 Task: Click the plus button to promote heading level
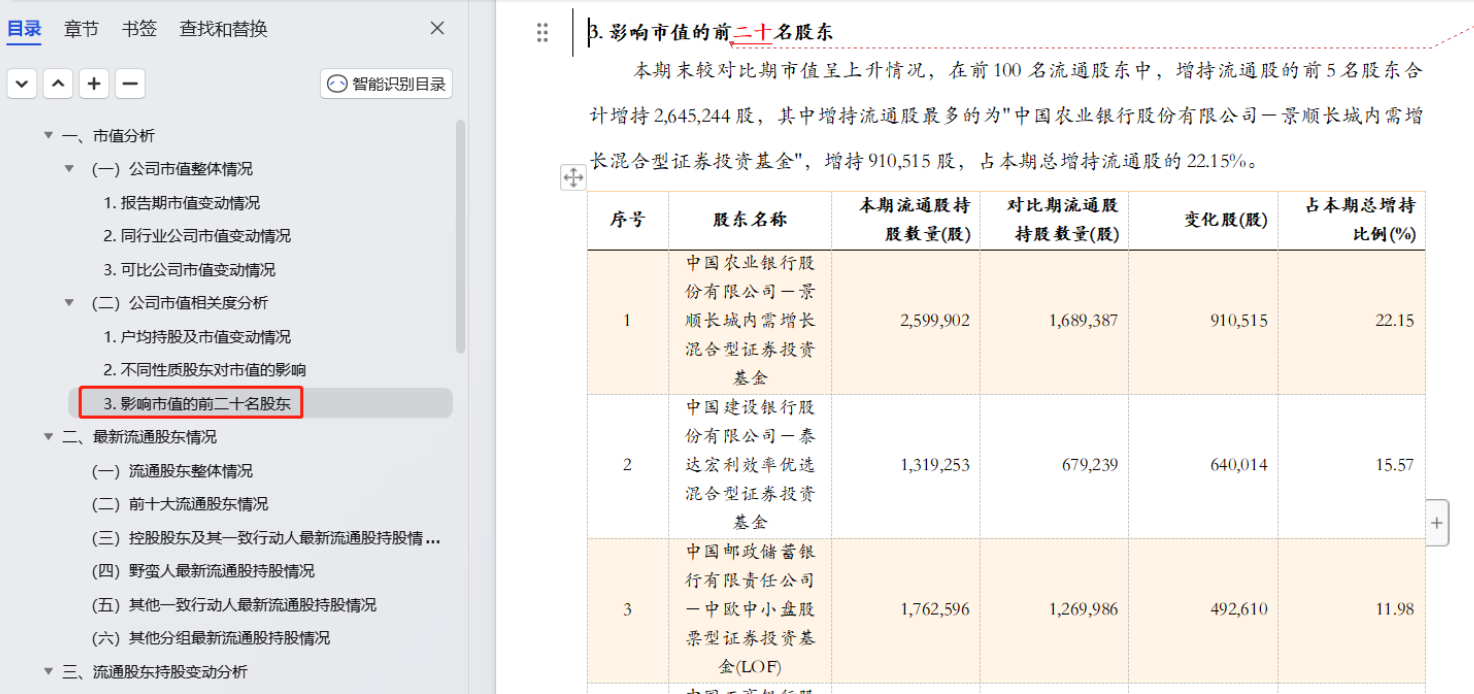[94, 83]
